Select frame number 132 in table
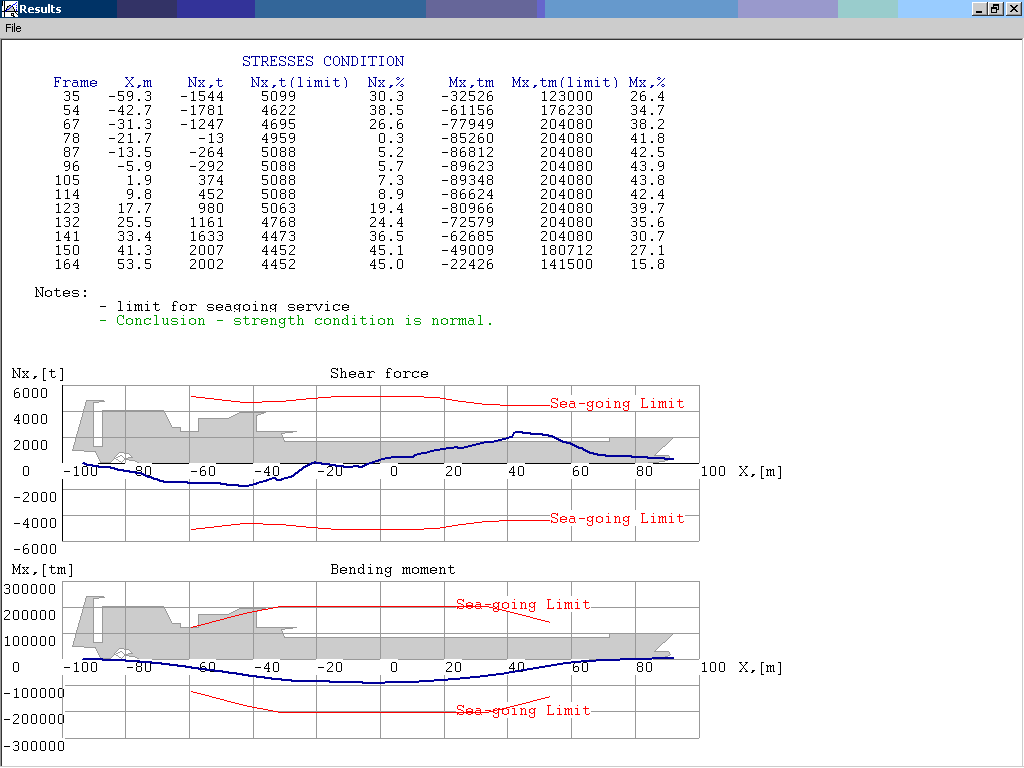The height and width of the screenshot is (768, 1024). (67, 223)
